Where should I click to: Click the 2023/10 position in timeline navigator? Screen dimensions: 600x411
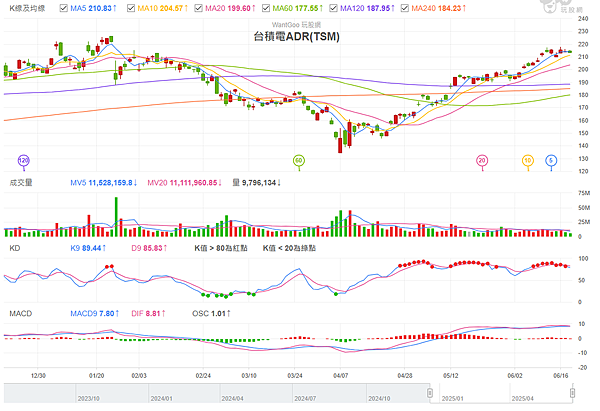pyautogui.click(x=88, y=398)
